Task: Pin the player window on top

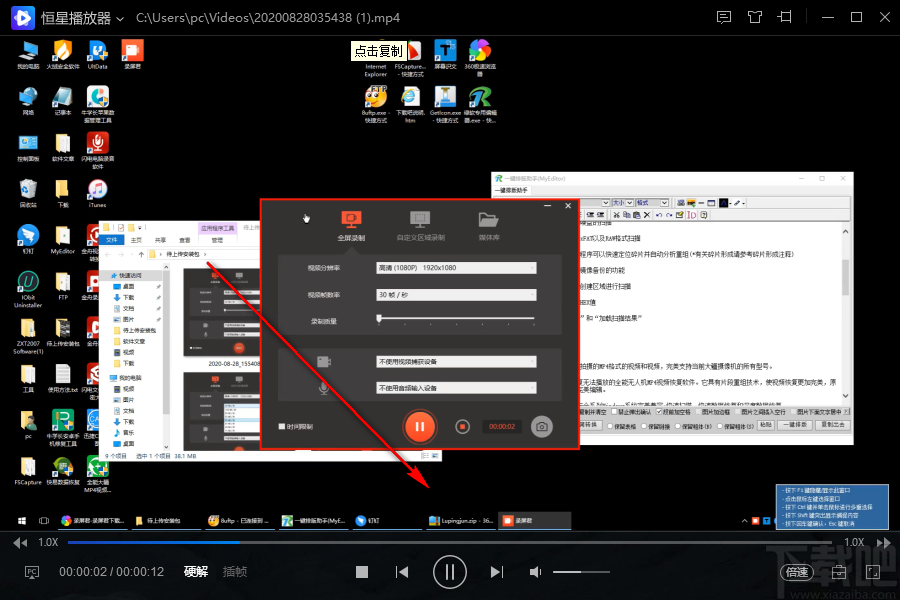Action: pyautogui.click(x=785, y=17)
